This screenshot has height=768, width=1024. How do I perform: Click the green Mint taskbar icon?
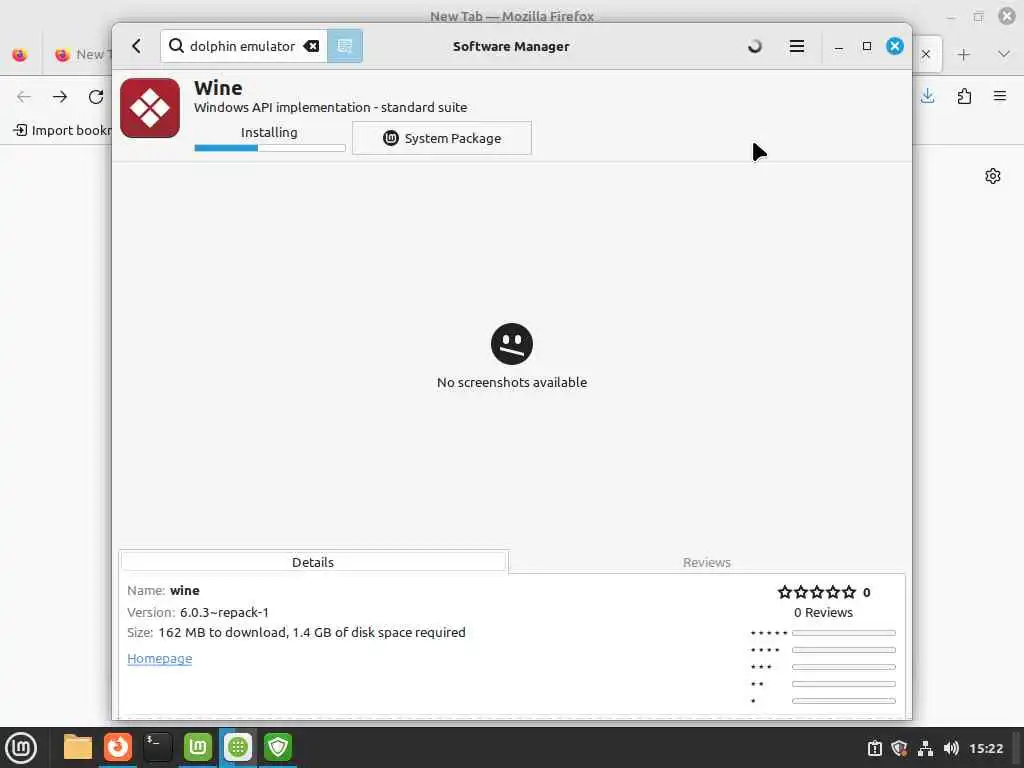198,748
